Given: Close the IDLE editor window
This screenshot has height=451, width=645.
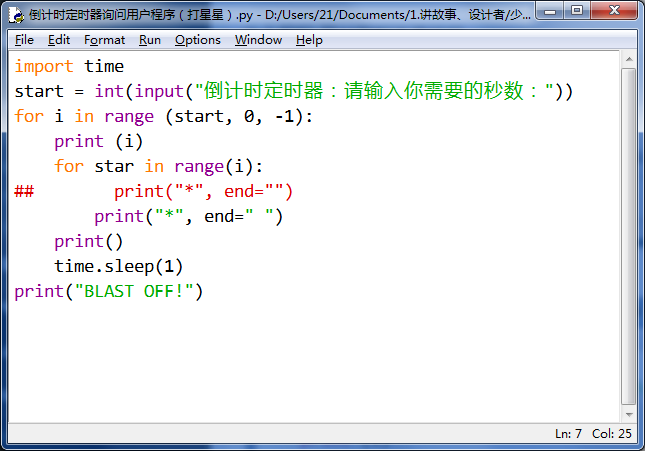Looking at the screenshot, I should pos(614,11).
